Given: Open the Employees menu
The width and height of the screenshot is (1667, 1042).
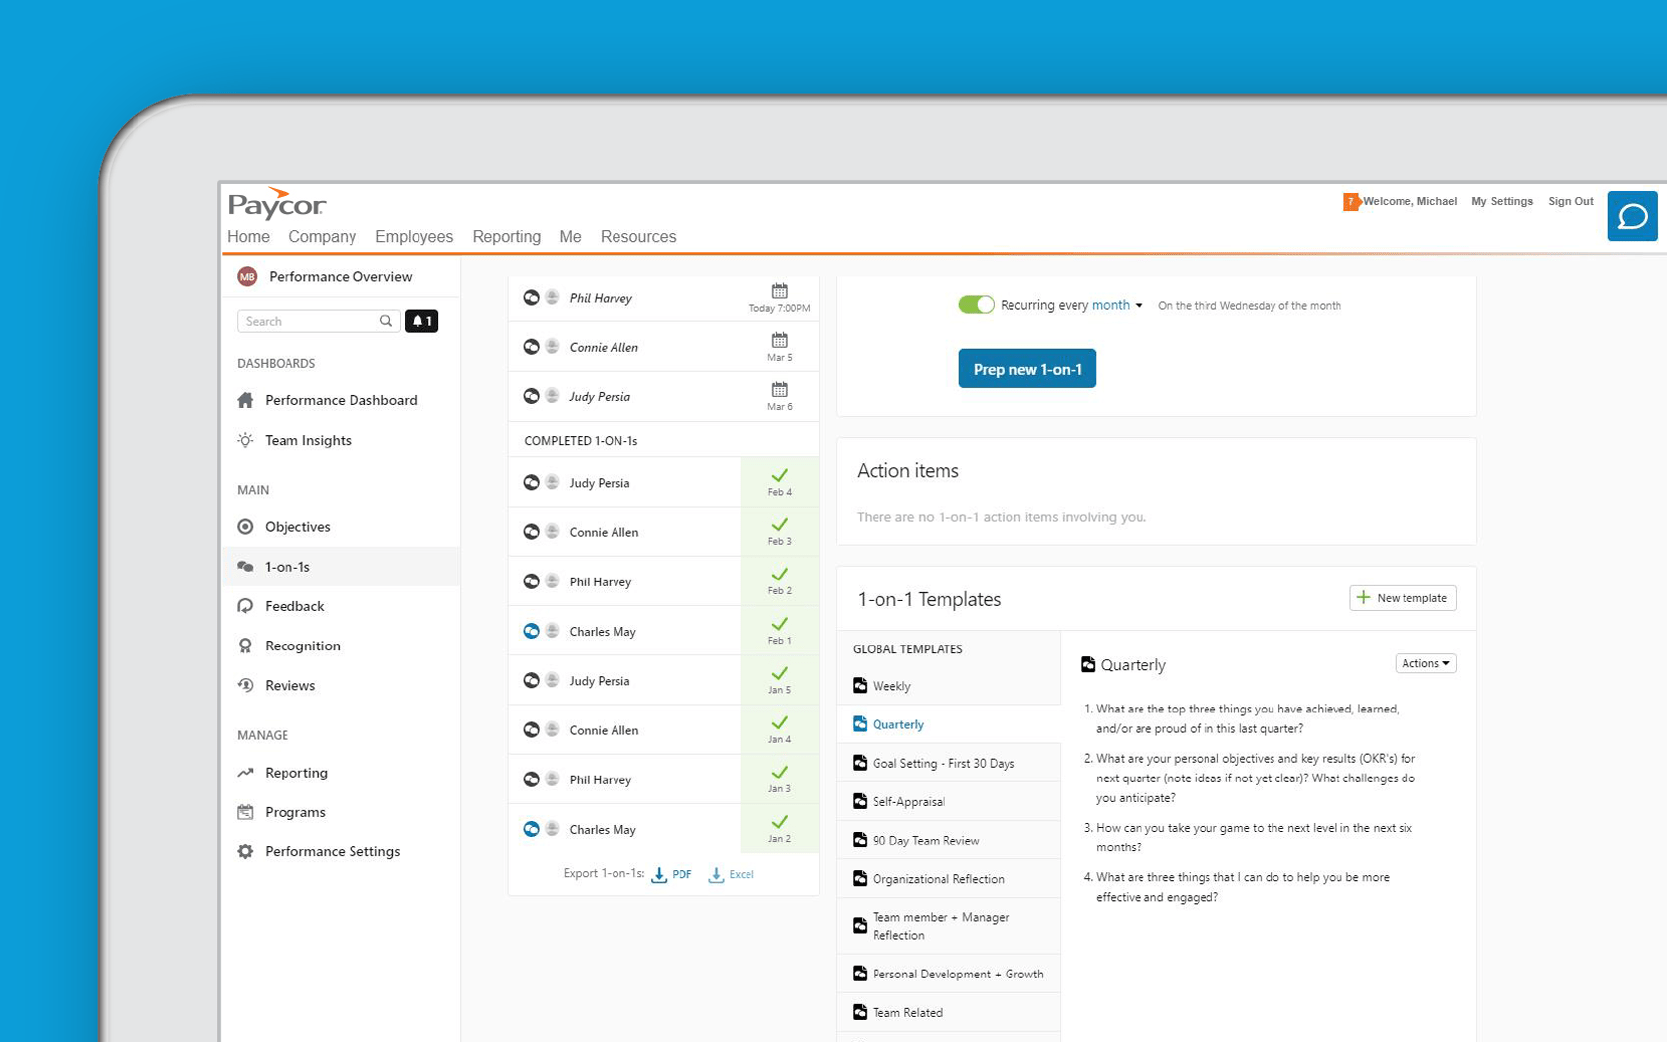Looking at the screenshot, I should tap(414, 237).
